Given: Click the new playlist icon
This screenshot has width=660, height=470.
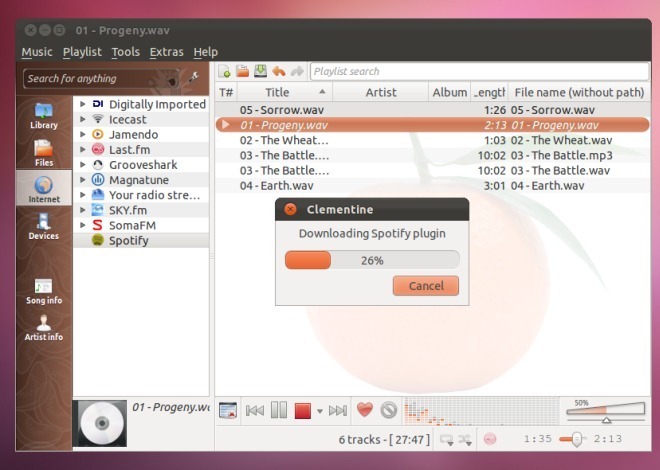Looking at the screenshot, I should (224, 71).
